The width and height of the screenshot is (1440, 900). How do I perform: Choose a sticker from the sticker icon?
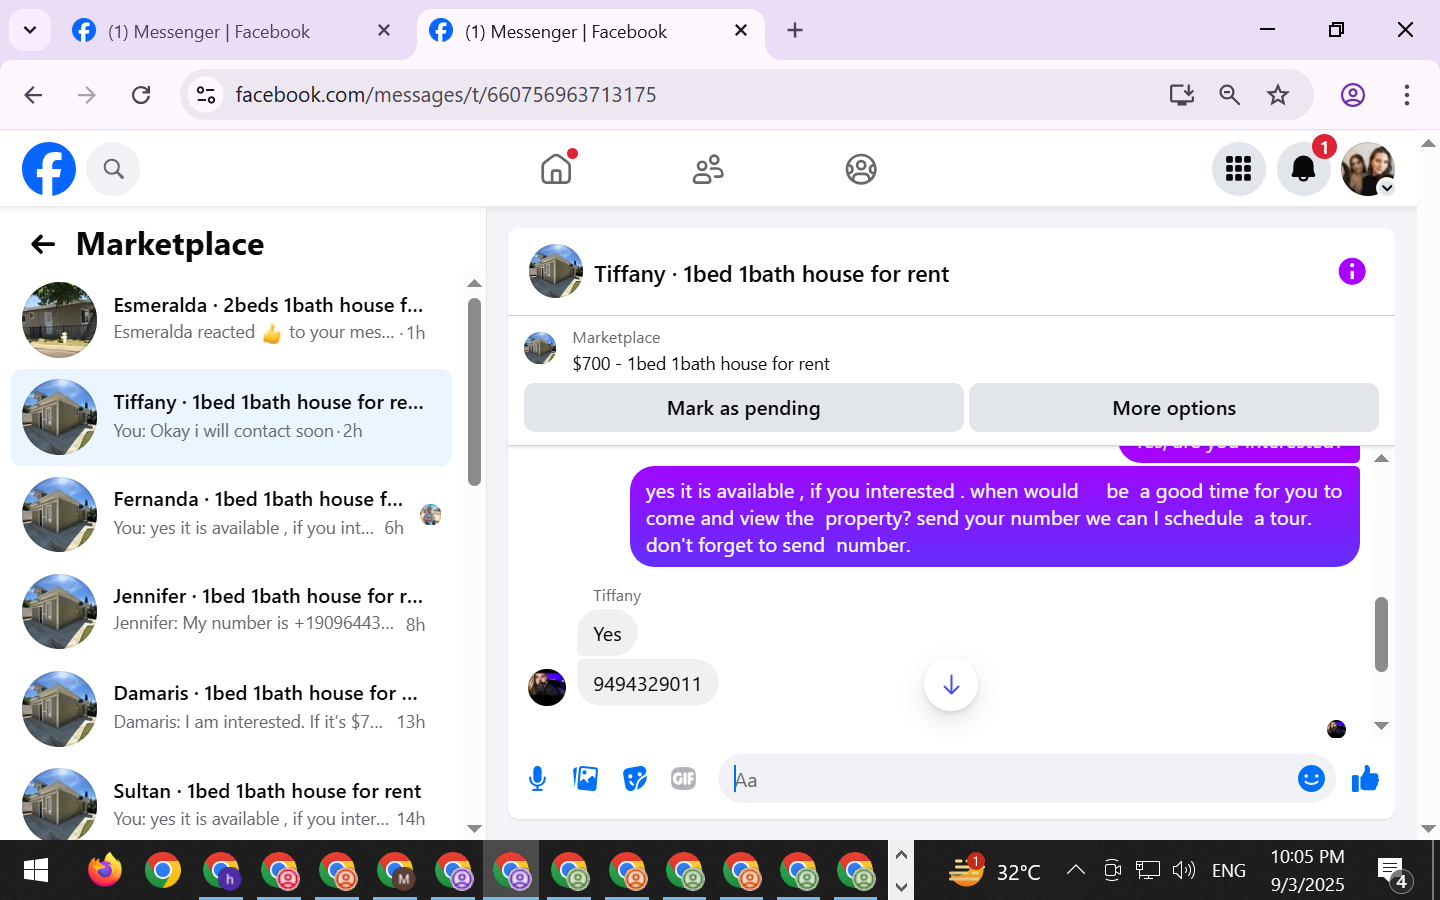click(635, 778)
